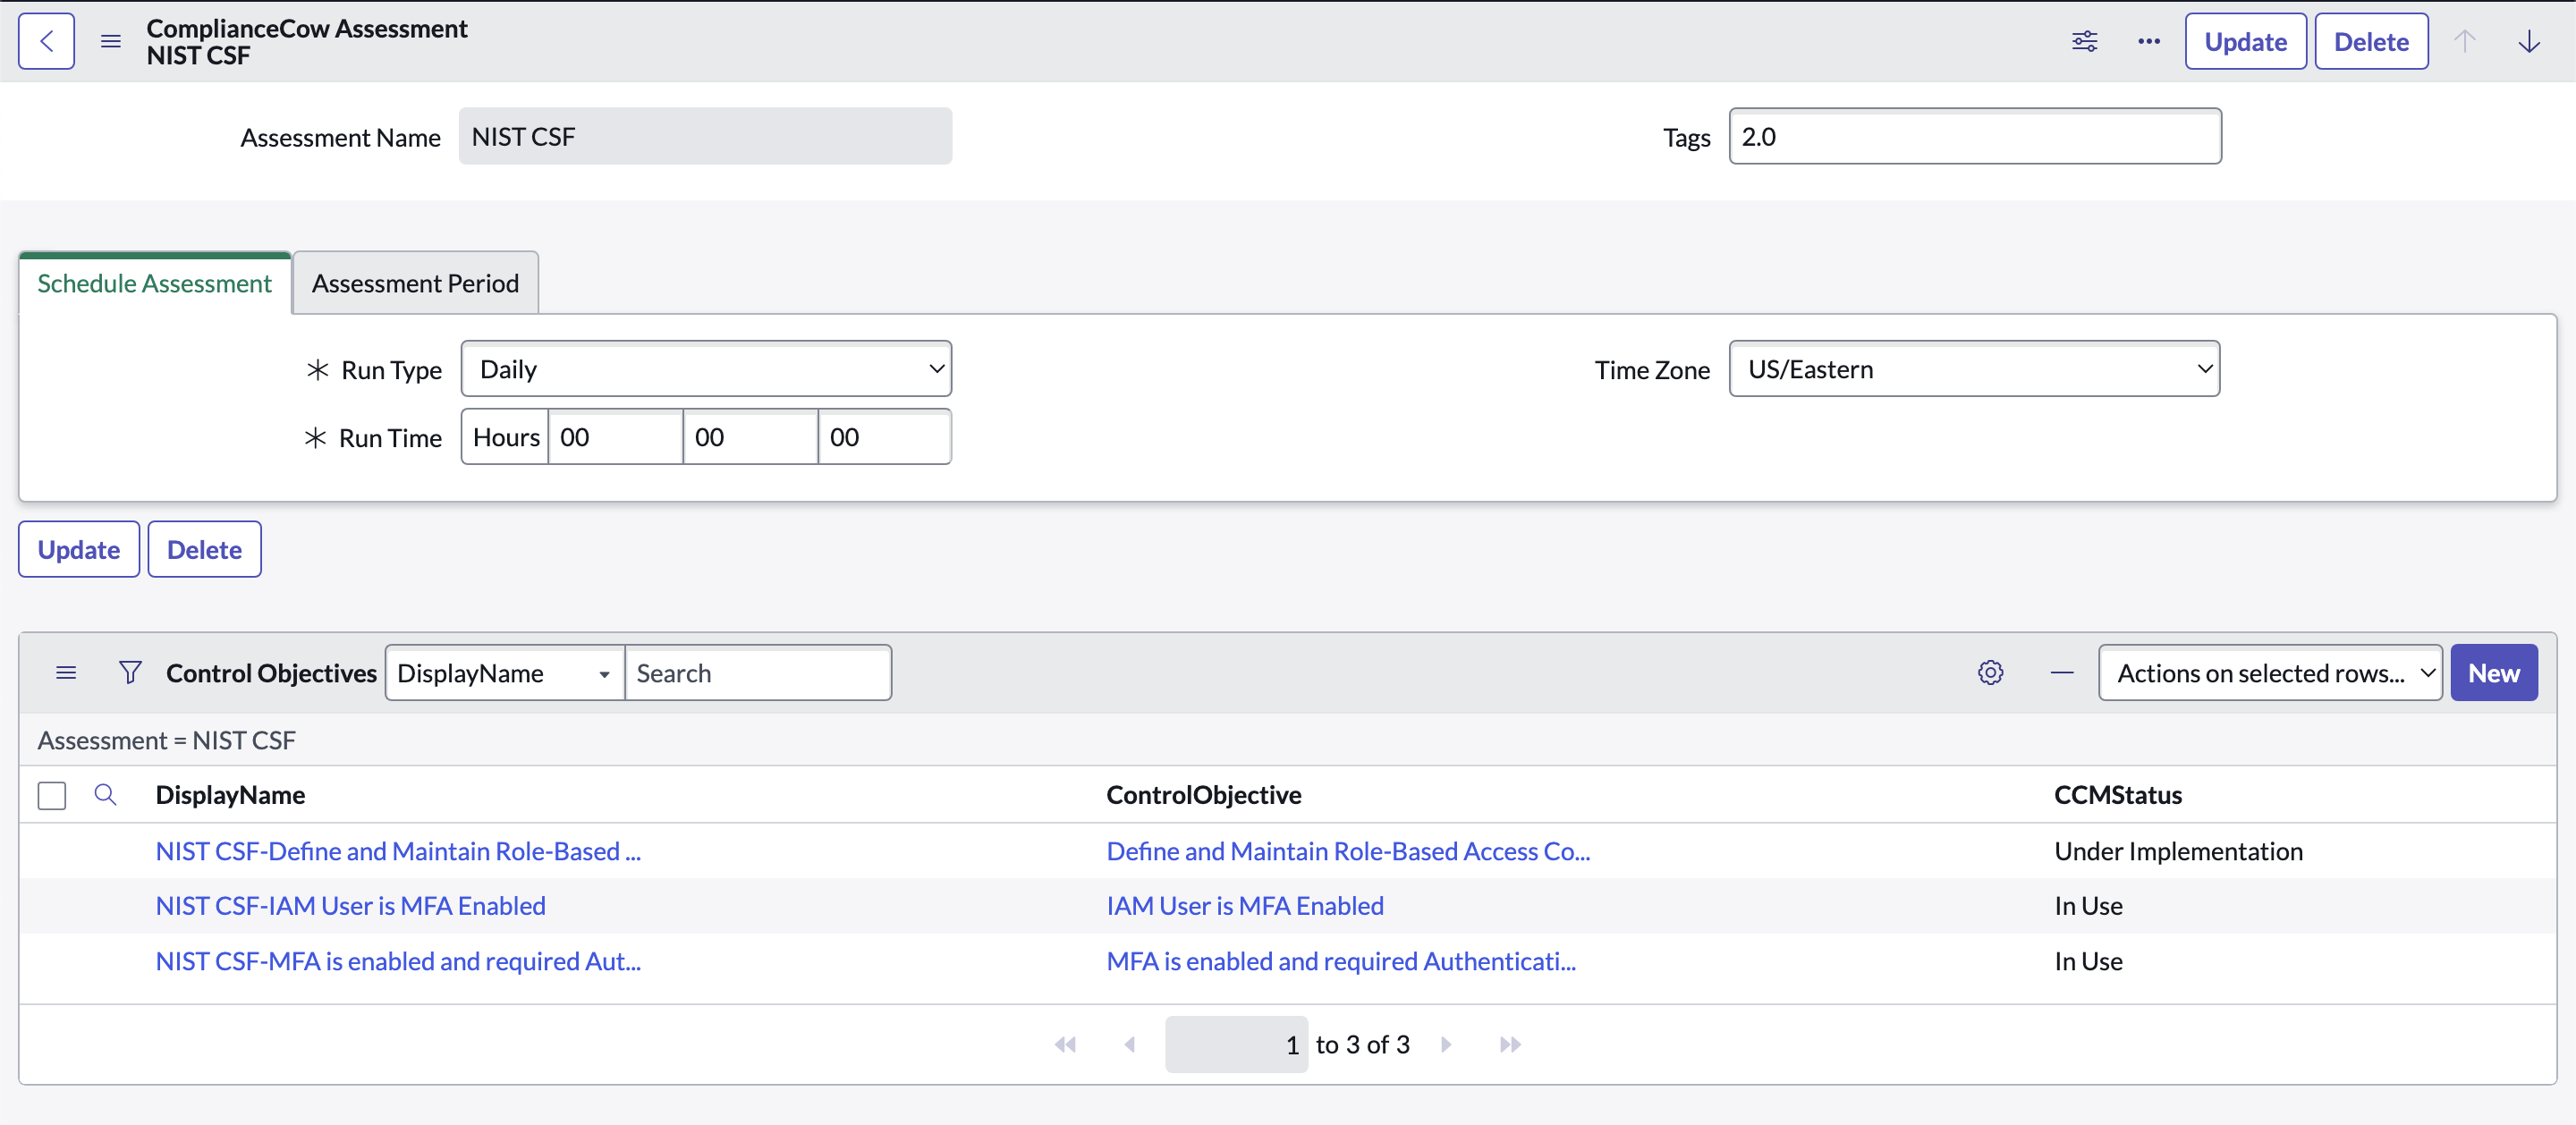Open the Control Objectives list filter funnel icon
The image size is (2576, 1125).
point(130,672)
